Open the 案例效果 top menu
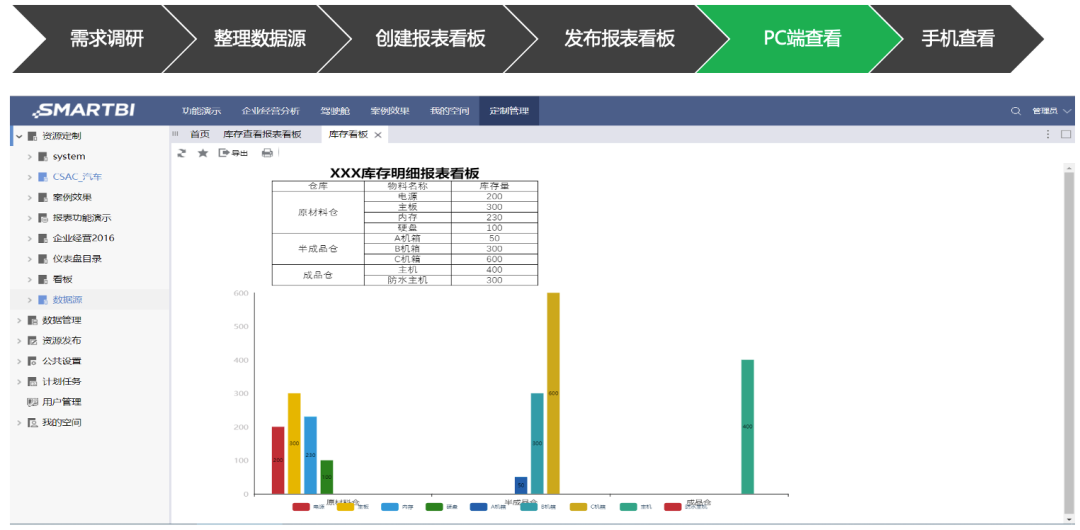Screen dimensions: 1080x530 pos(390,111)
